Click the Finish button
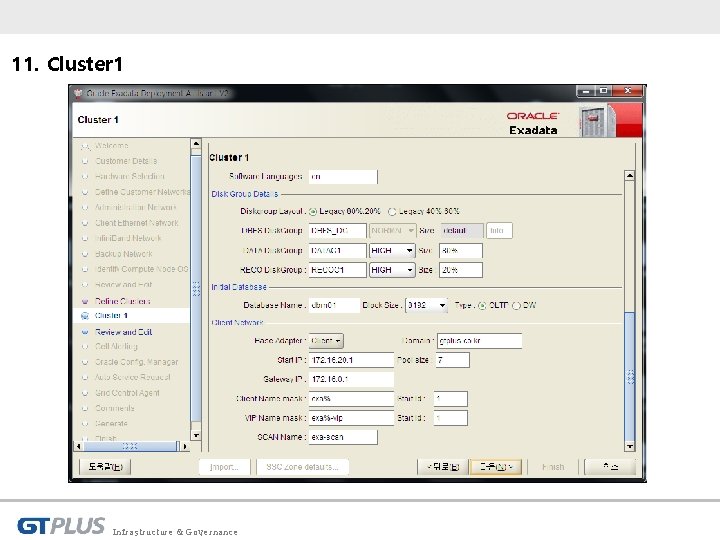Viewport: 720px width, 540px height. click(553, 467)
